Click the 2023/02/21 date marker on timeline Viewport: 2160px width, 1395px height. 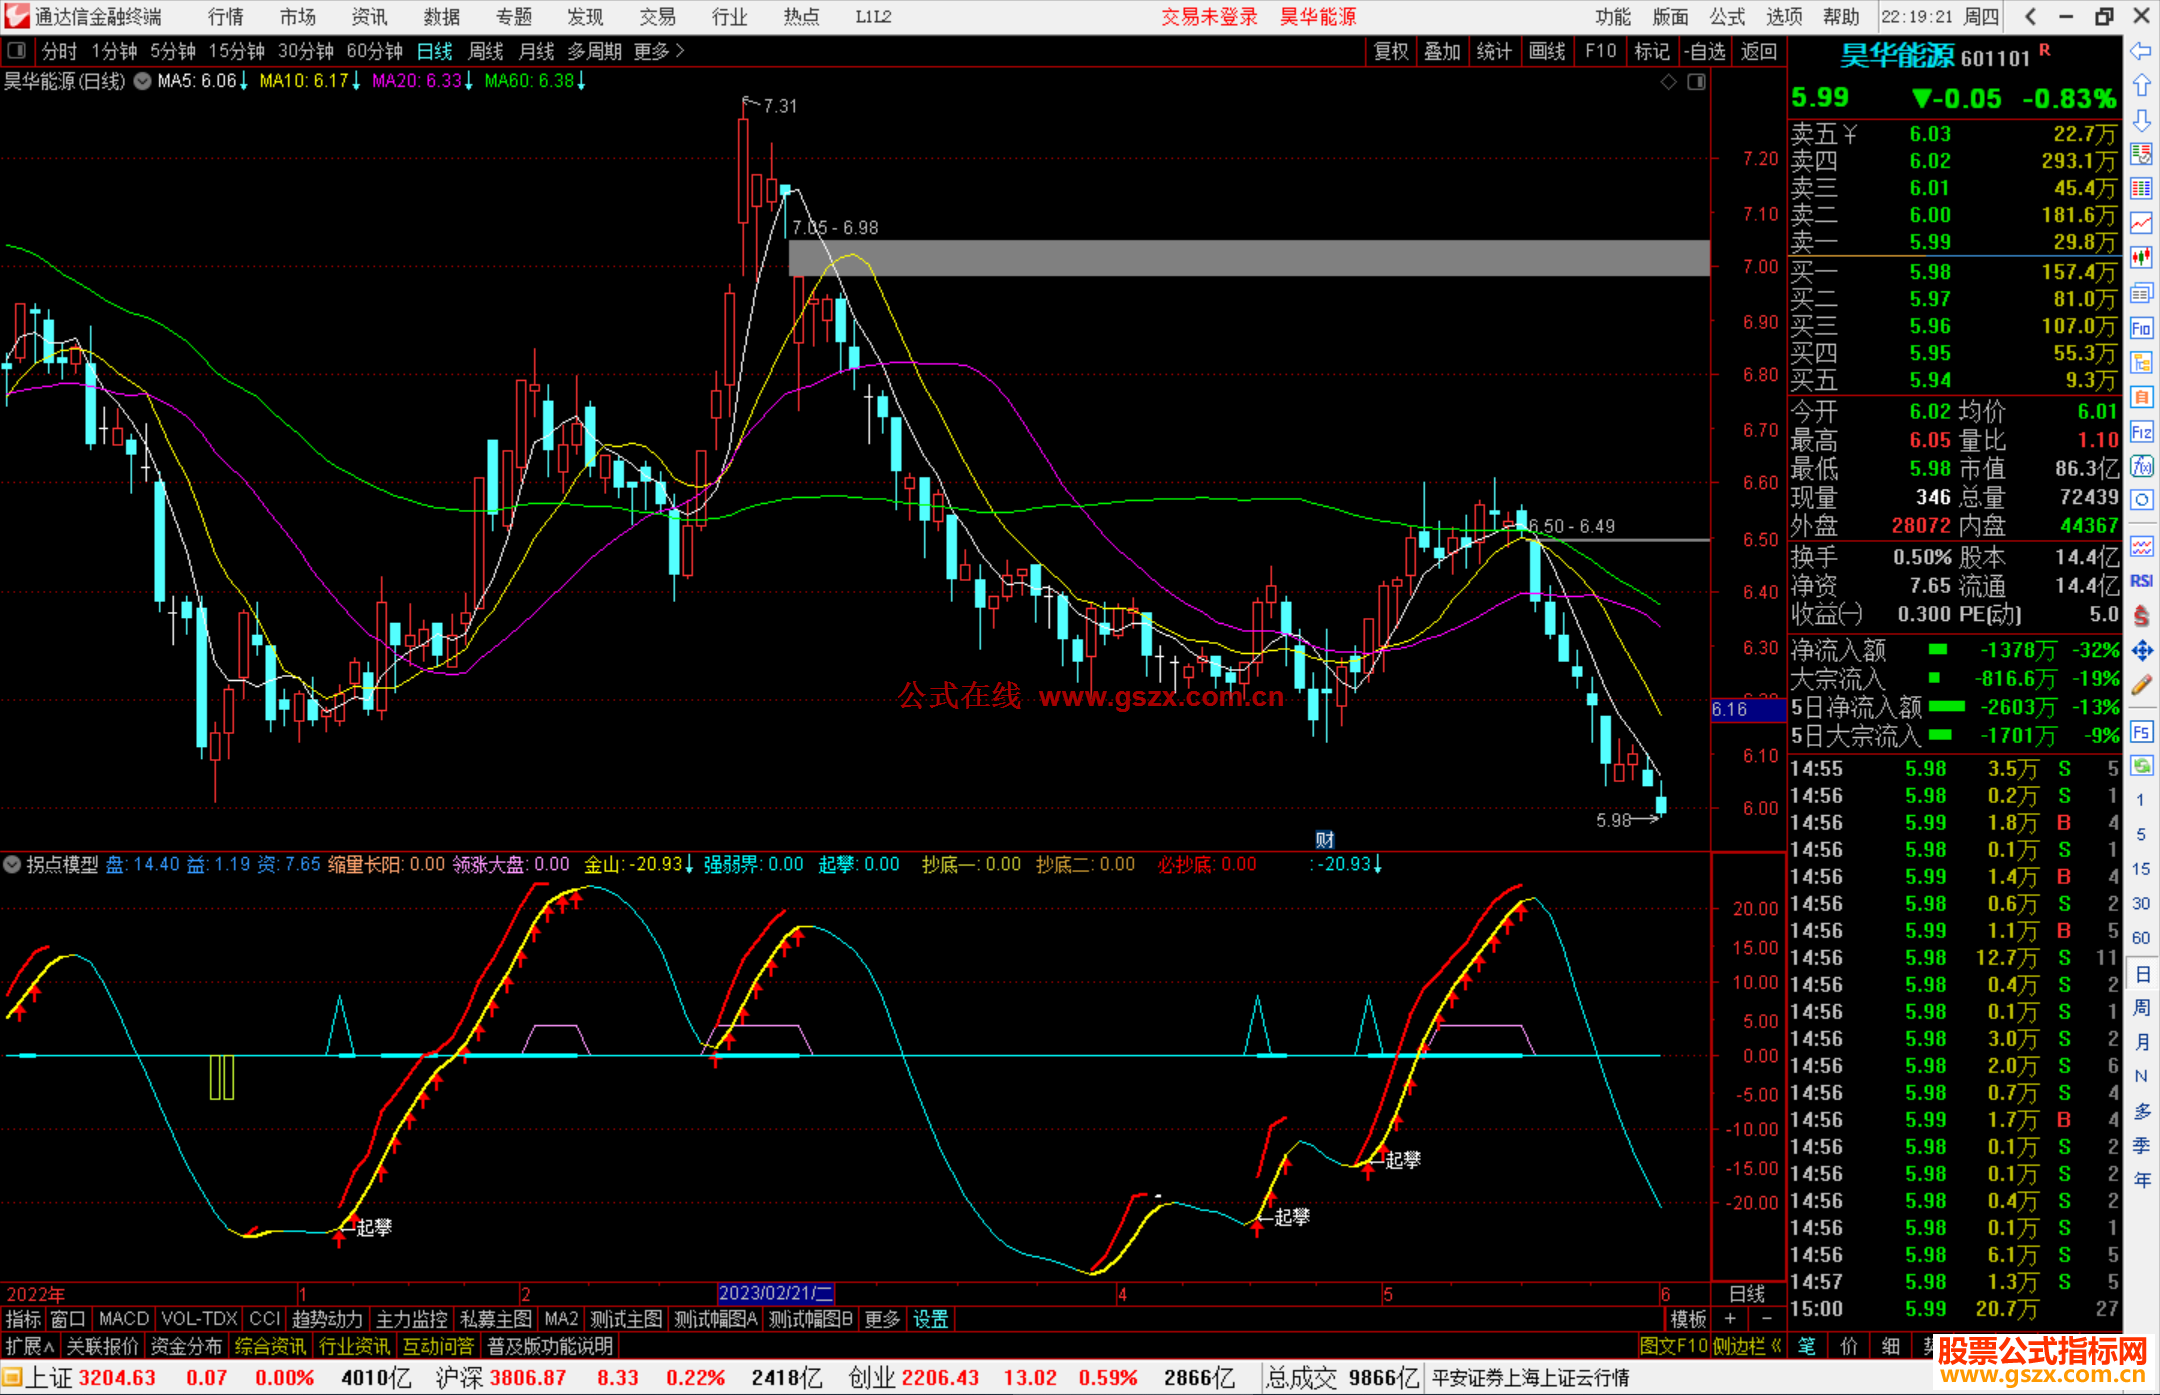775,1294
